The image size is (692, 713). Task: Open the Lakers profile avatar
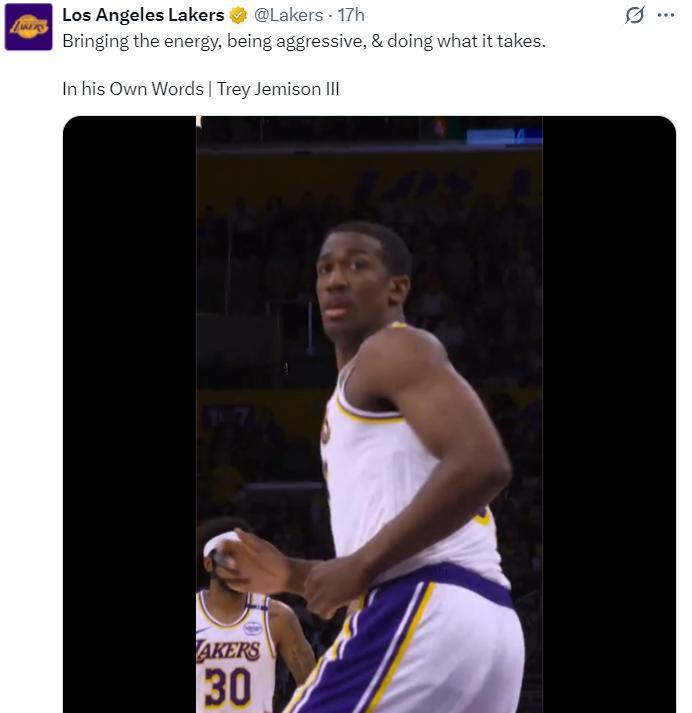pos(28,27)
